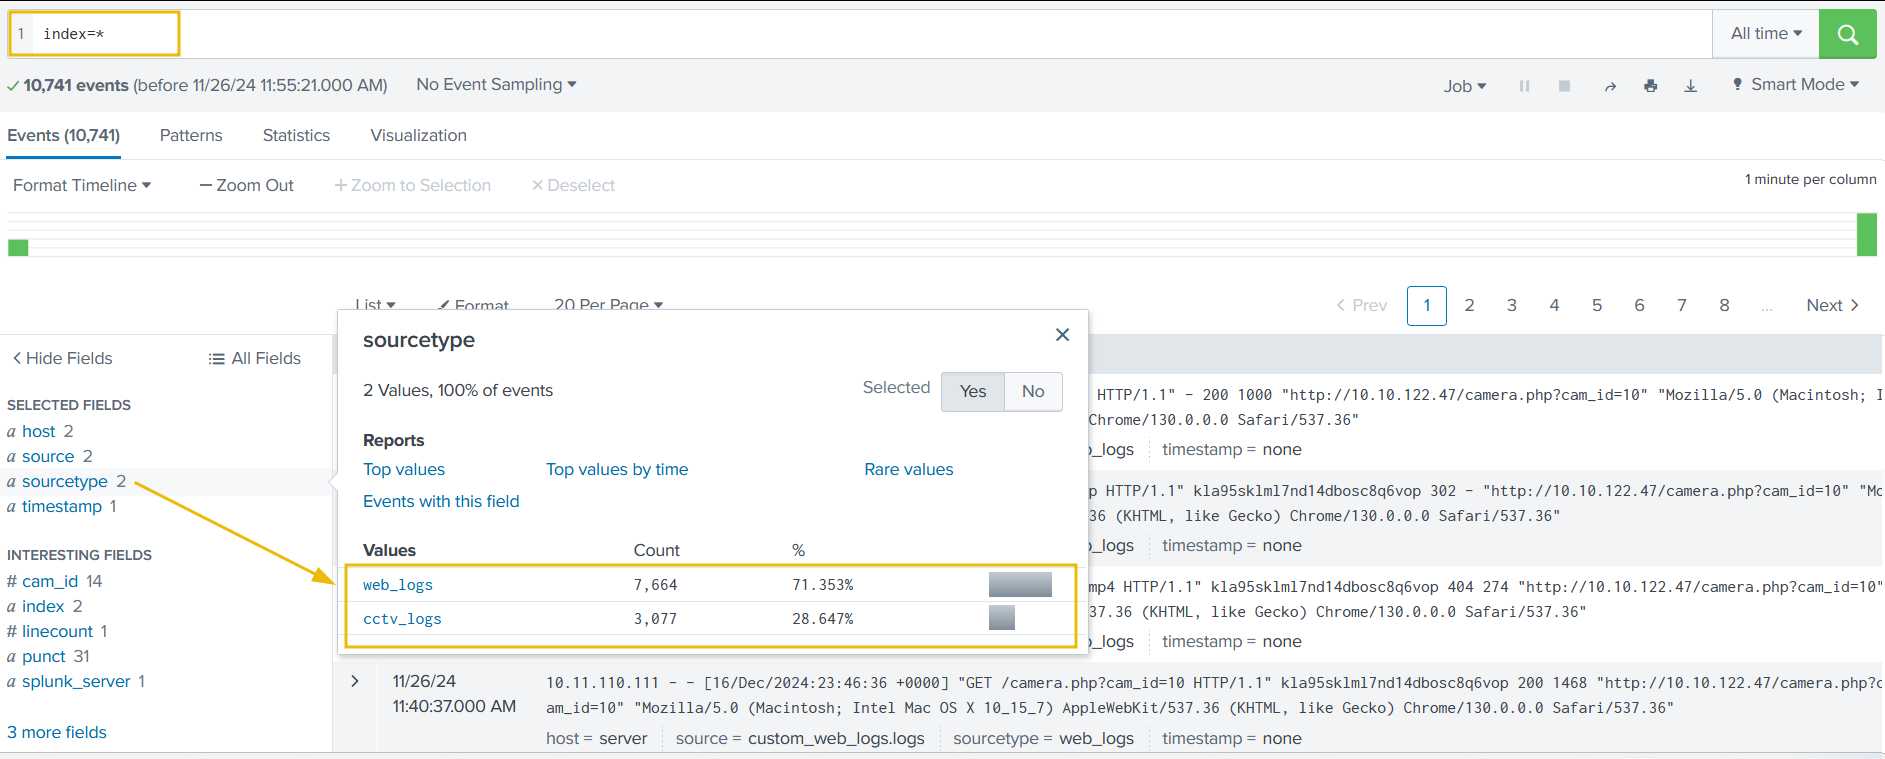Click the print results icon
The height and width of the screenshot is (759, 1885).
point(1650,86)
